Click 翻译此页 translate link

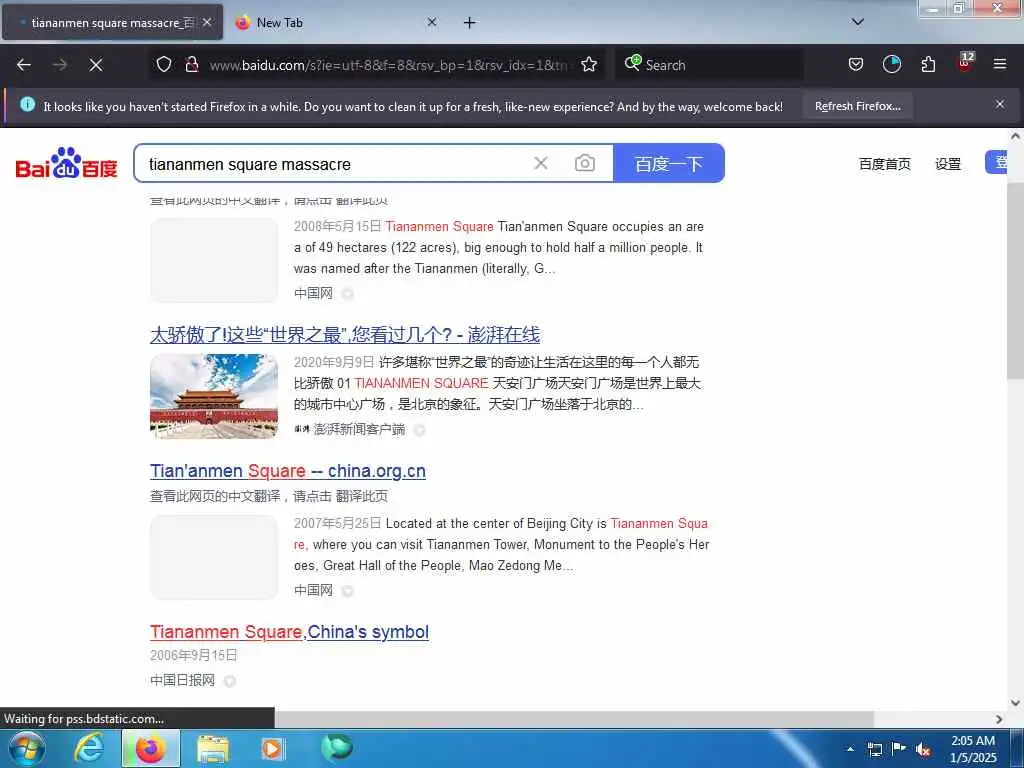(362, 496)
